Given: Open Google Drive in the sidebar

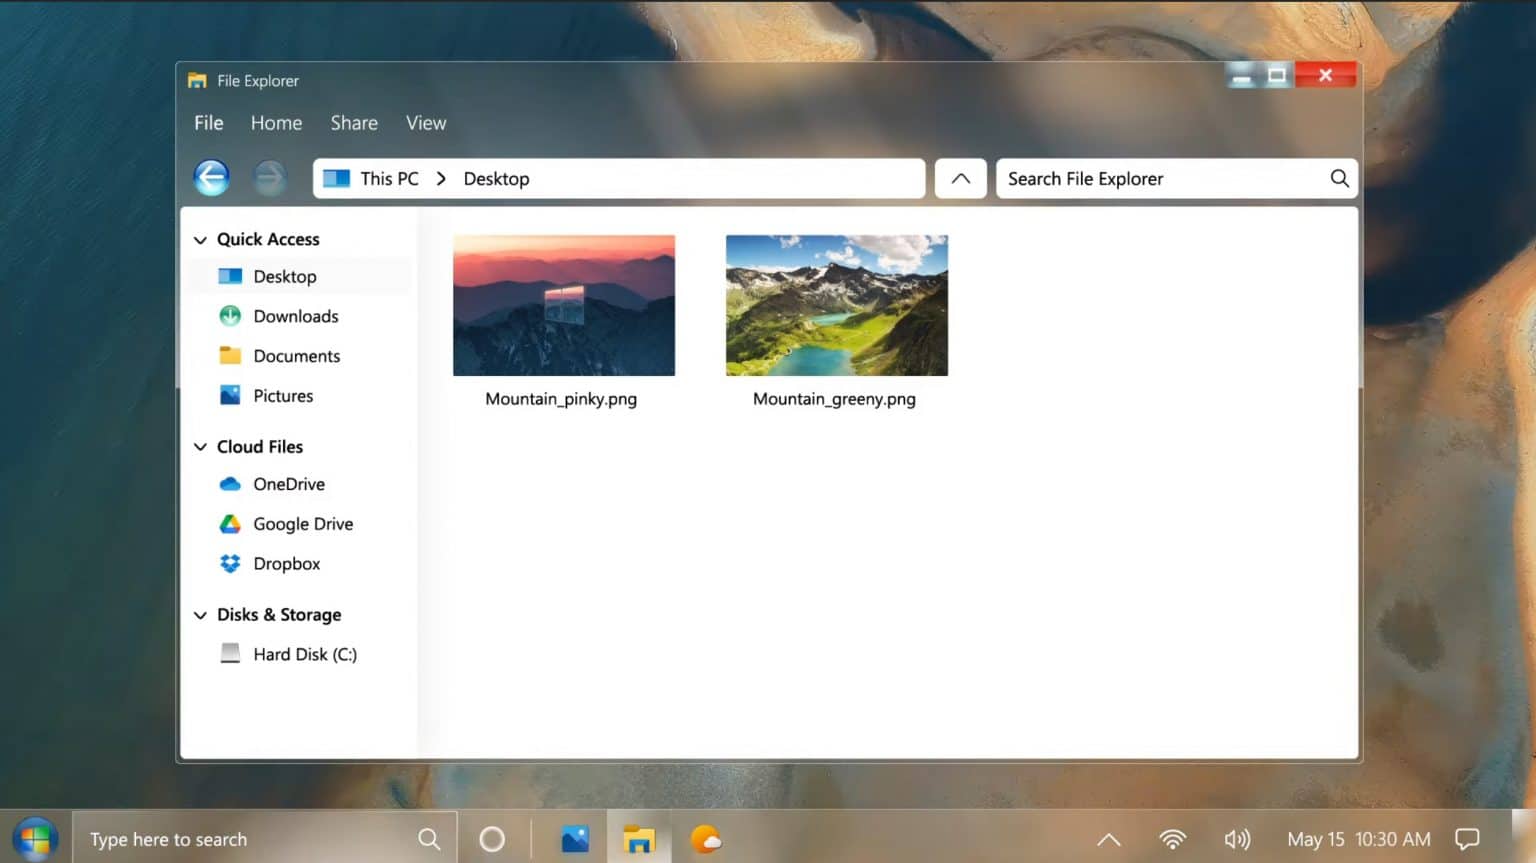Looking at the screenshot, I should tap(303, 523).
